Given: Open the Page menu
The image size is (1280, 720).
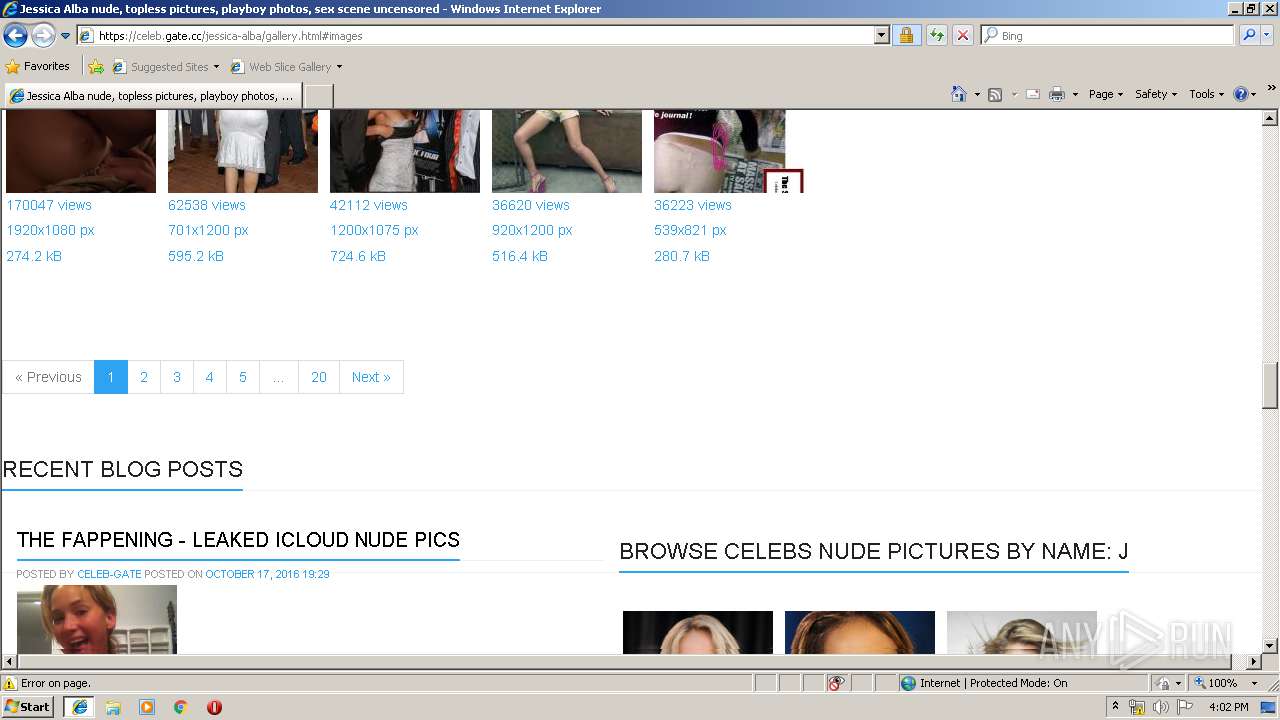Looking at the screenshot, I should [x=1106, y=94].
